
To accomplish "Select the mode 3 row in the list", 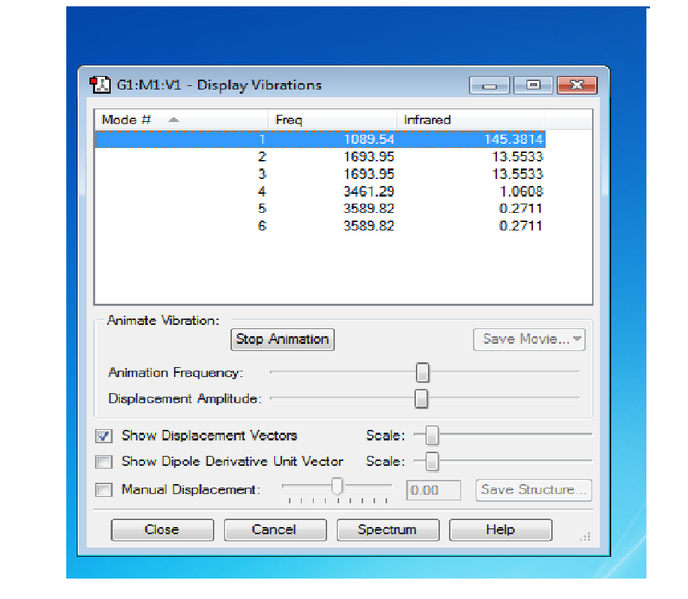I will (320, 174).
